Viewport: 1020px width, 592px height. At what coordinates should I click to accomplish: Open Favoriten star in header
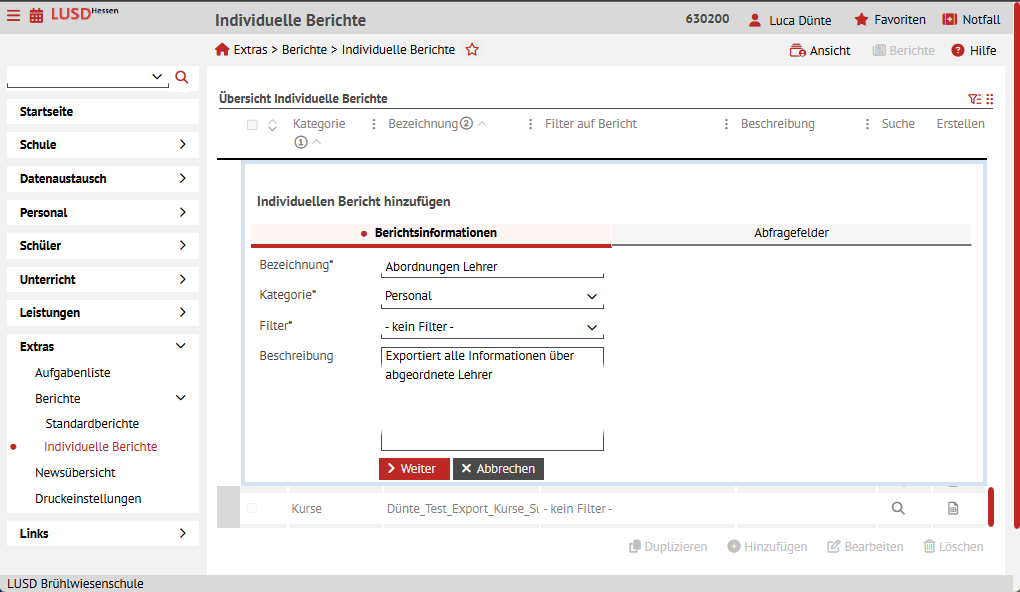[x=861, y=20]
